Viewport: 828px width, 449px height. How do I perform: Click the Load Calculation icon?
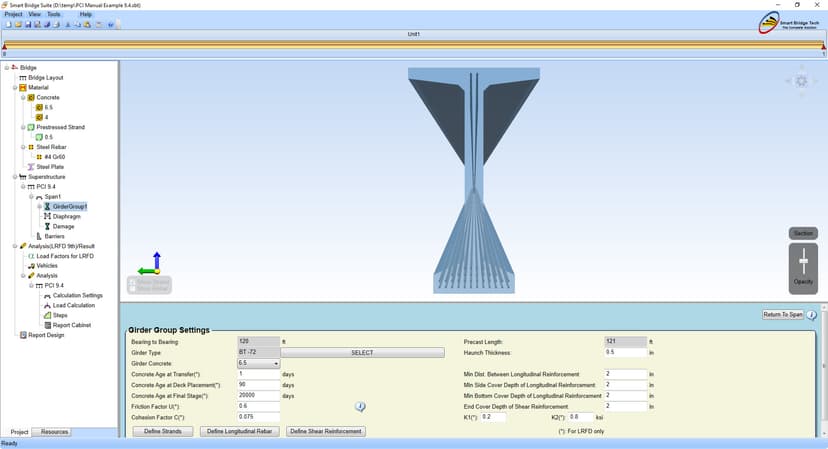tap(48, 305)
